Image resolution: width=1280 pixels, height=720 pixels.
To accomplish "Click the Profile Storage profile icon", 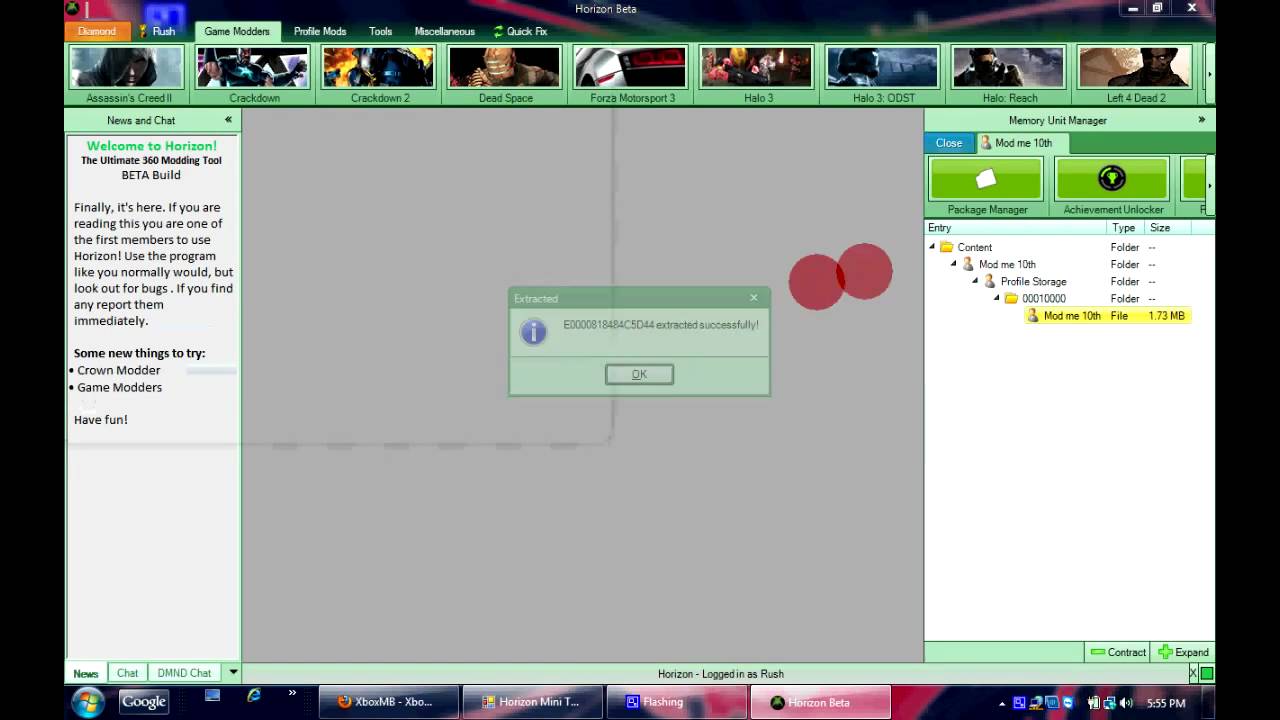I will point(990,281).
